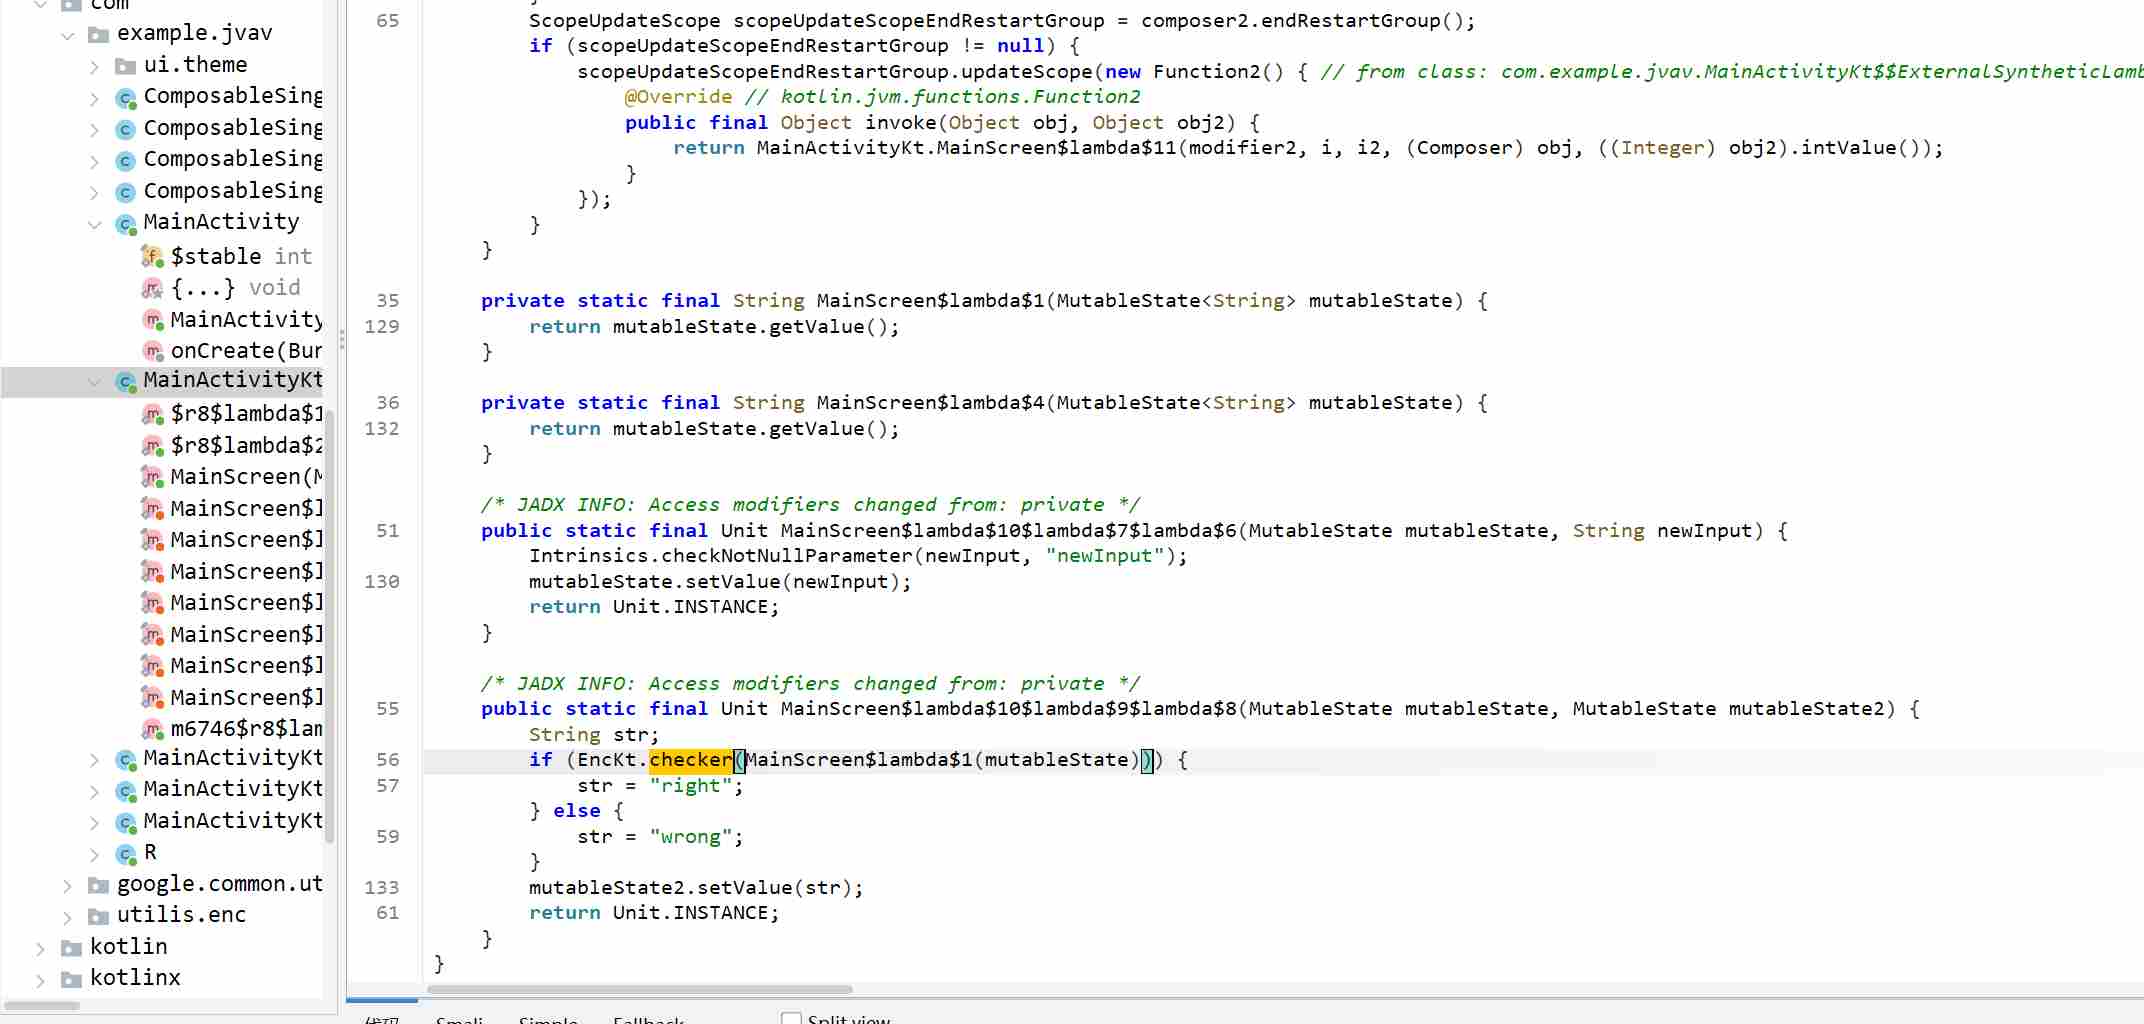The image size is (2144, 1024).
Task: Enable the Split view checkbox
Action: click(x=791, y=1019)
